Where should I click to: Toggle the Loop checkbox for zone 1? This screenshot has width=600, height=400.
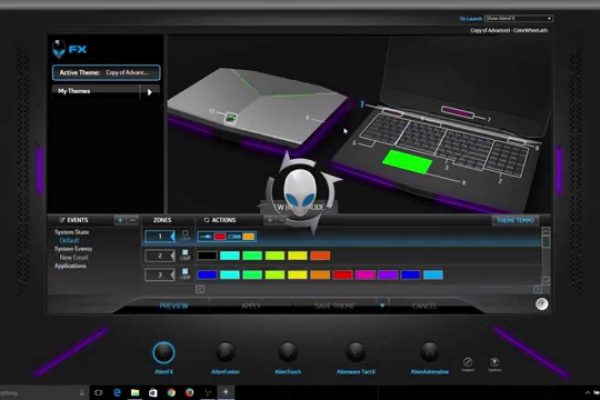click(185, 233)
